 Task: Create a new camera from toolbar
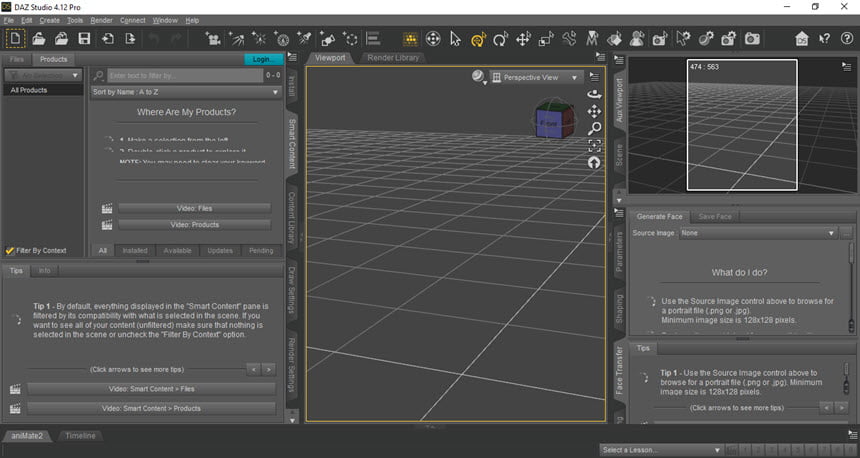[x=213, y=39]
